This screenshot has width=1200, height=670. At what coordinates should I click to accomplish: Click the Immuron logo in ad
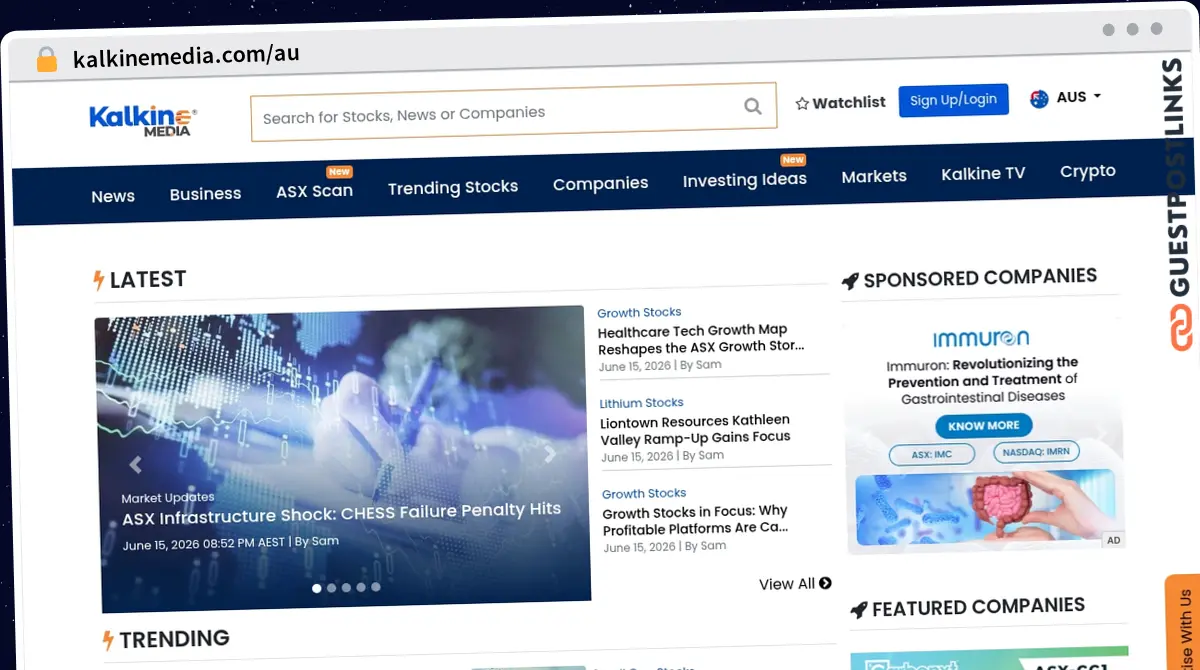click(x=980, y=339)
